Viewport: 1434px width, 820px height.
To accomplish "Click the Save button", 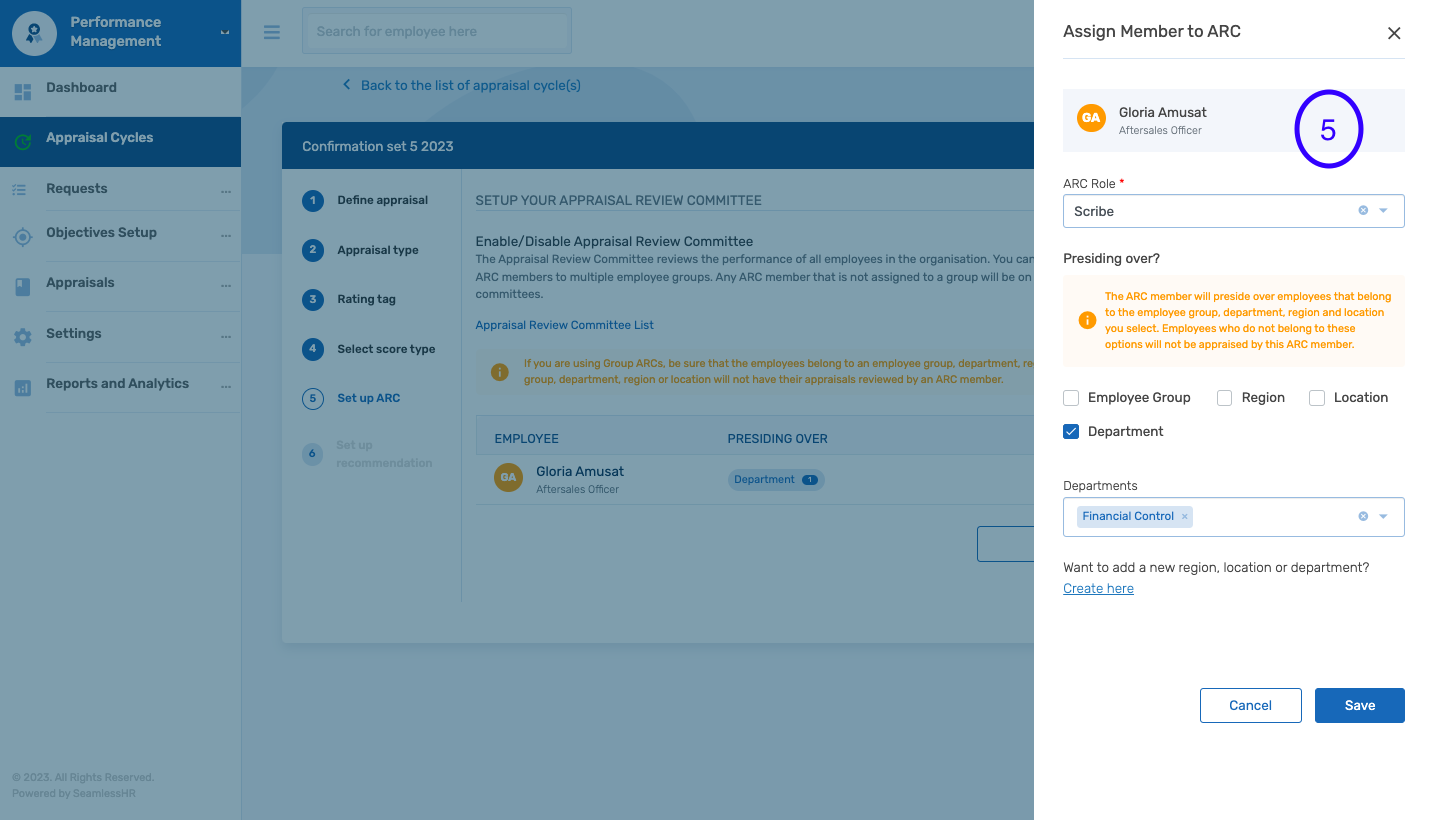I will pos(1359,705).
